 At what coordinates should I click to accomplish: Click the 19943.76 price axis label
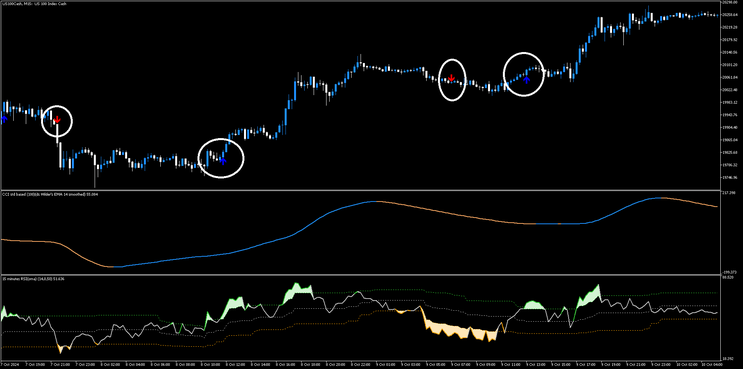[x=730, y=115]
